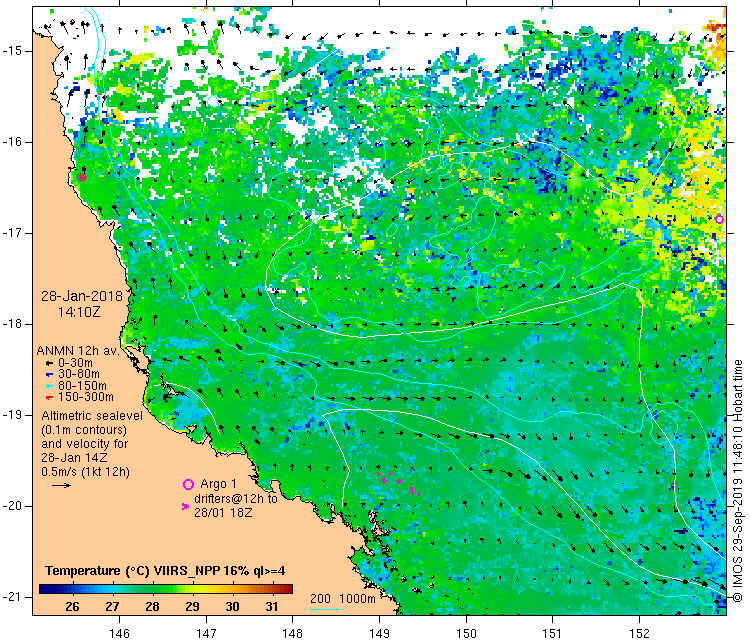The width and height of the screenshot is (750, 640).
Task: Click the 149 longitude axis label
Action: pyautogui.click(x=379, y=633)
